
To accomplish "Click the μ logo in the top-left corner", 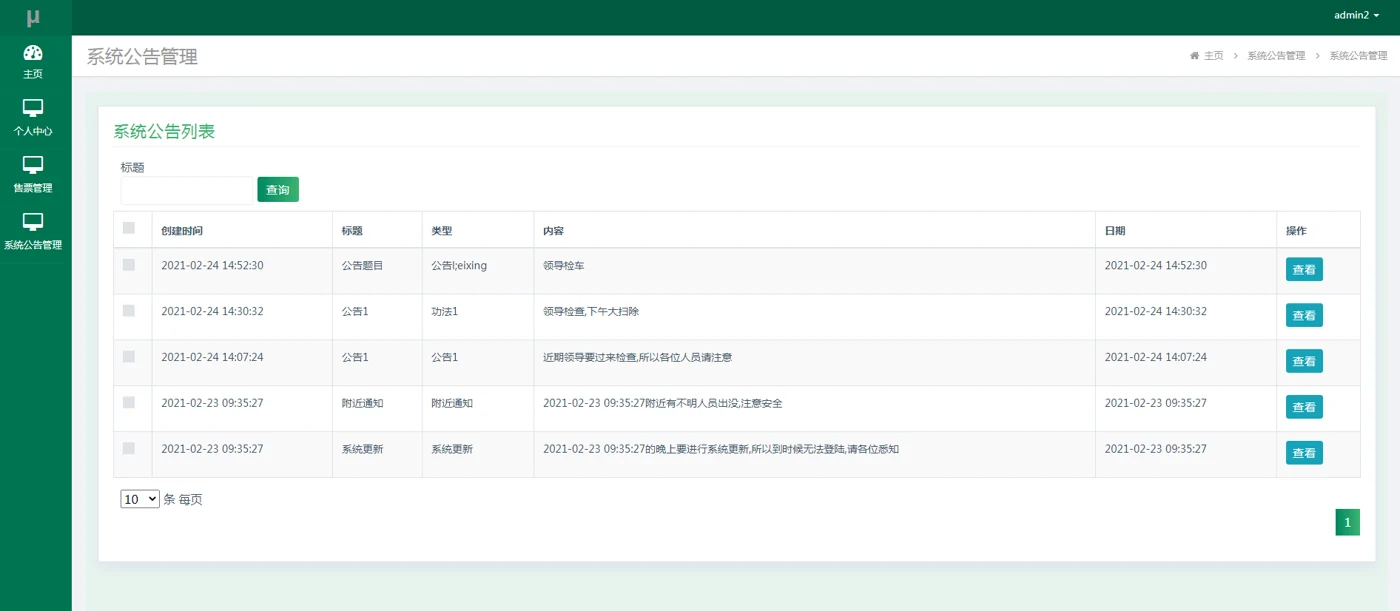I will [x=33, y=17].
